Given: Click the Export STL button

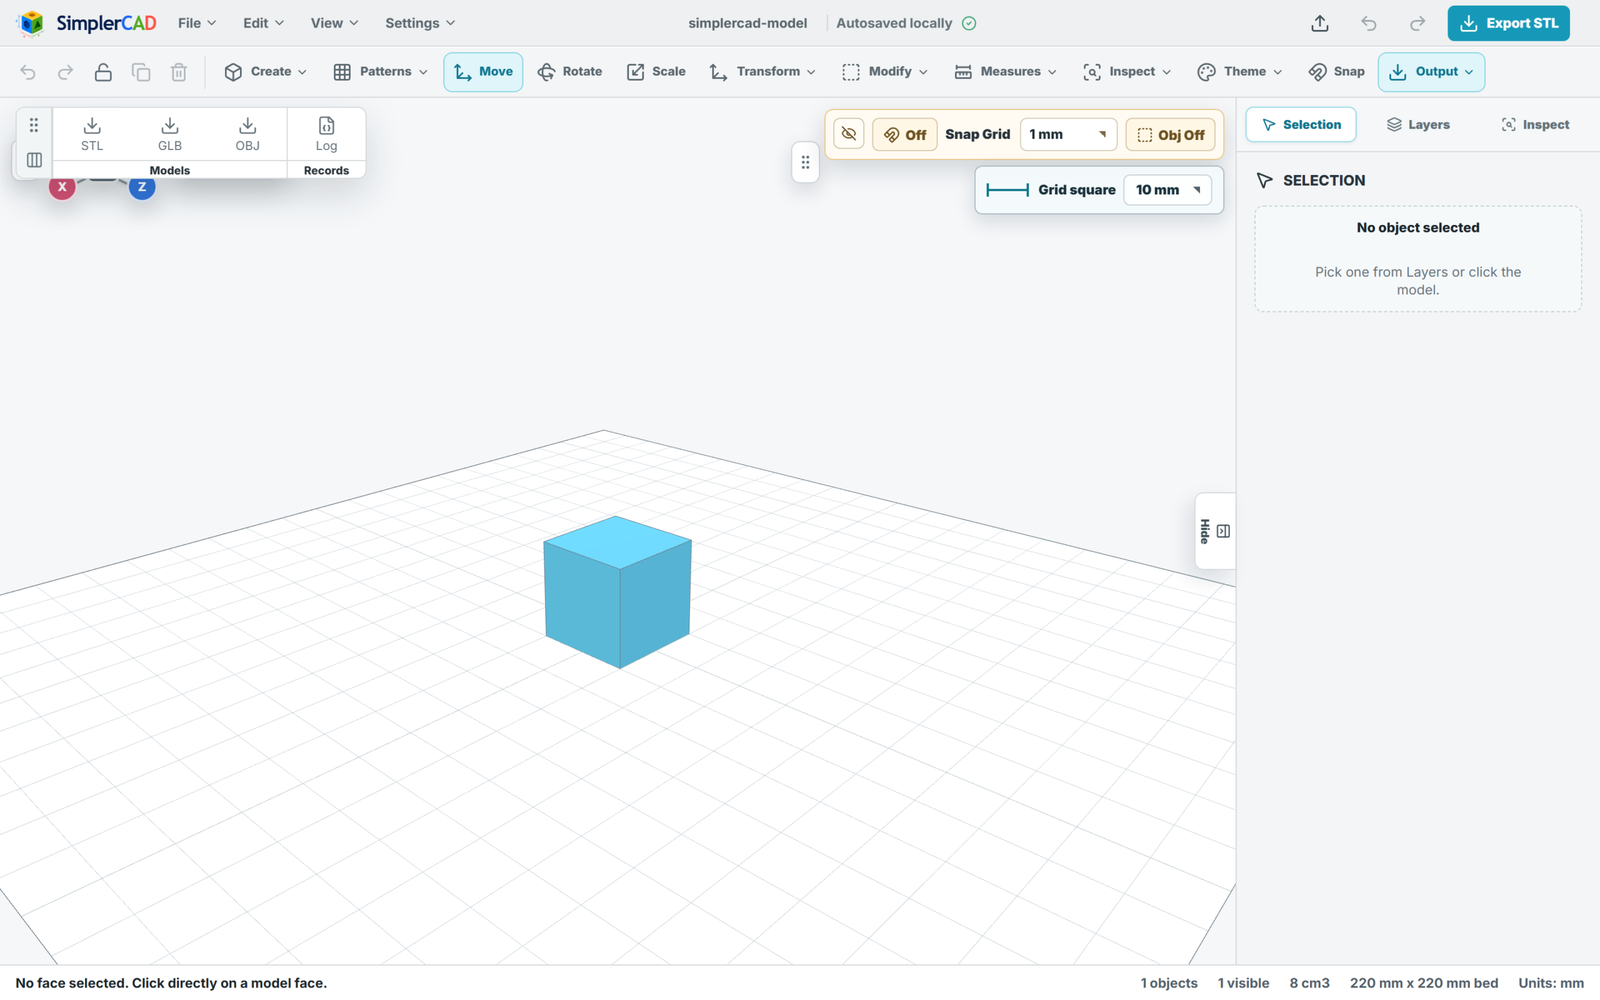Looking at the screenshot, I should [x=1508, y=23].
